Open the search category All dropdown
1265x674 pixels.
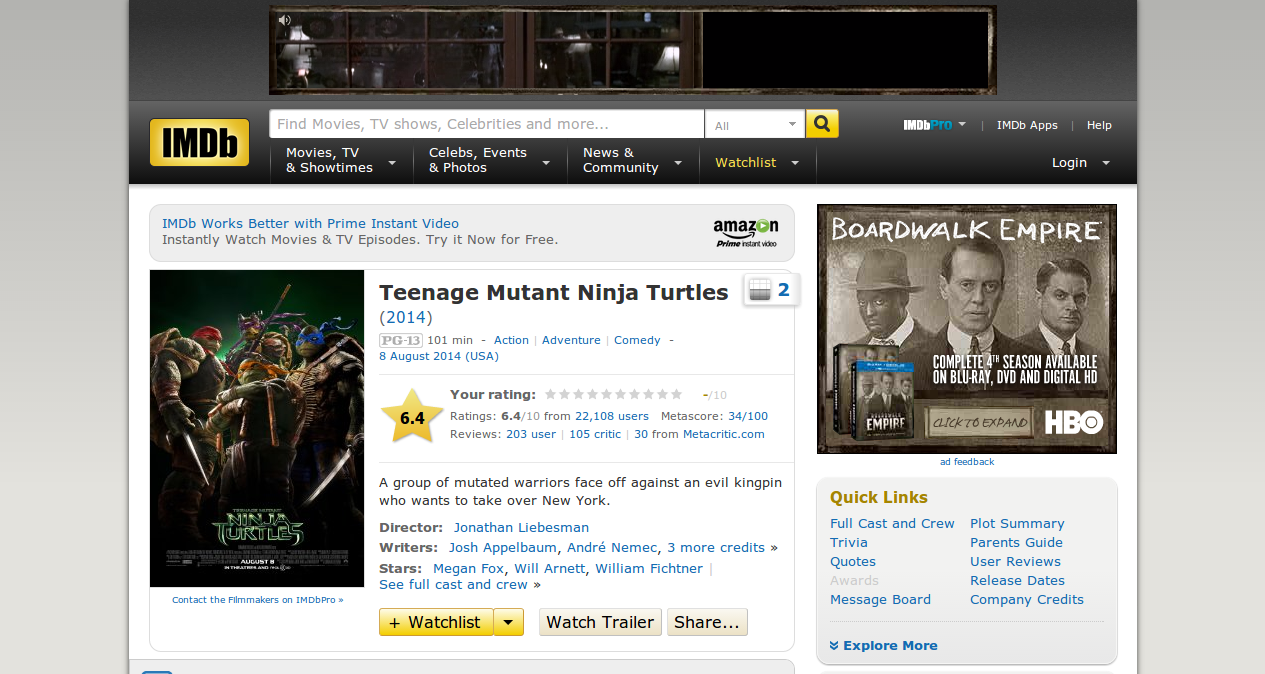pyautogui.click(x=755, y=125)
